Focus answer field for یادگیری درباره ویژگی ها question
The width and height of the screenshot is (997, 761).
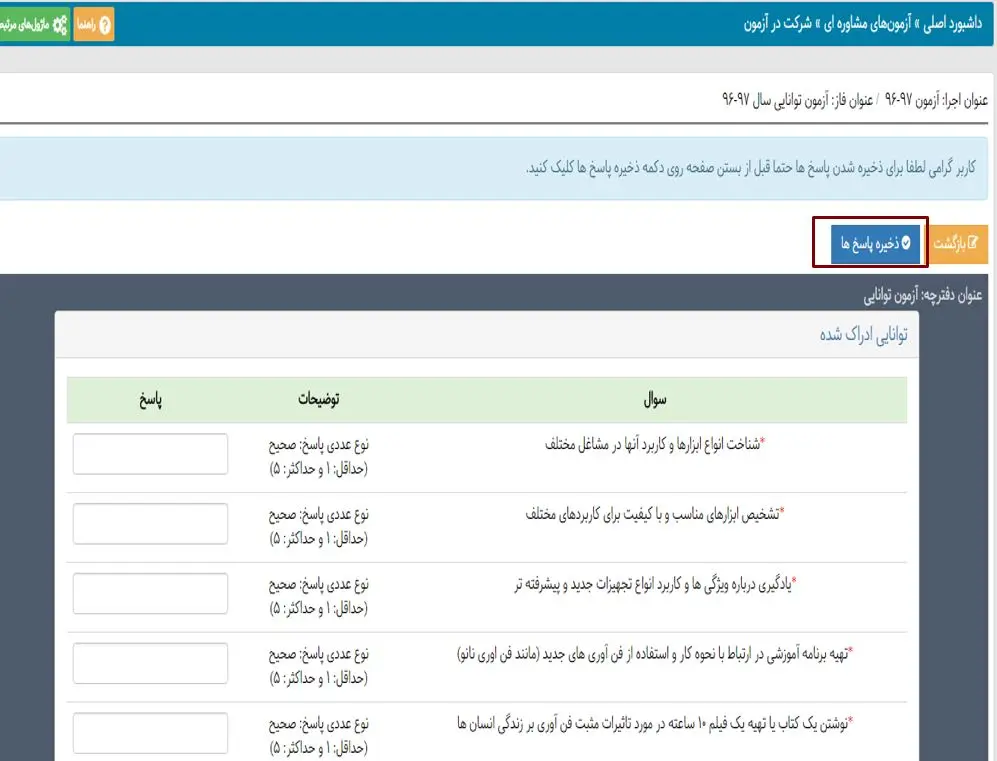tap(150, 594)
